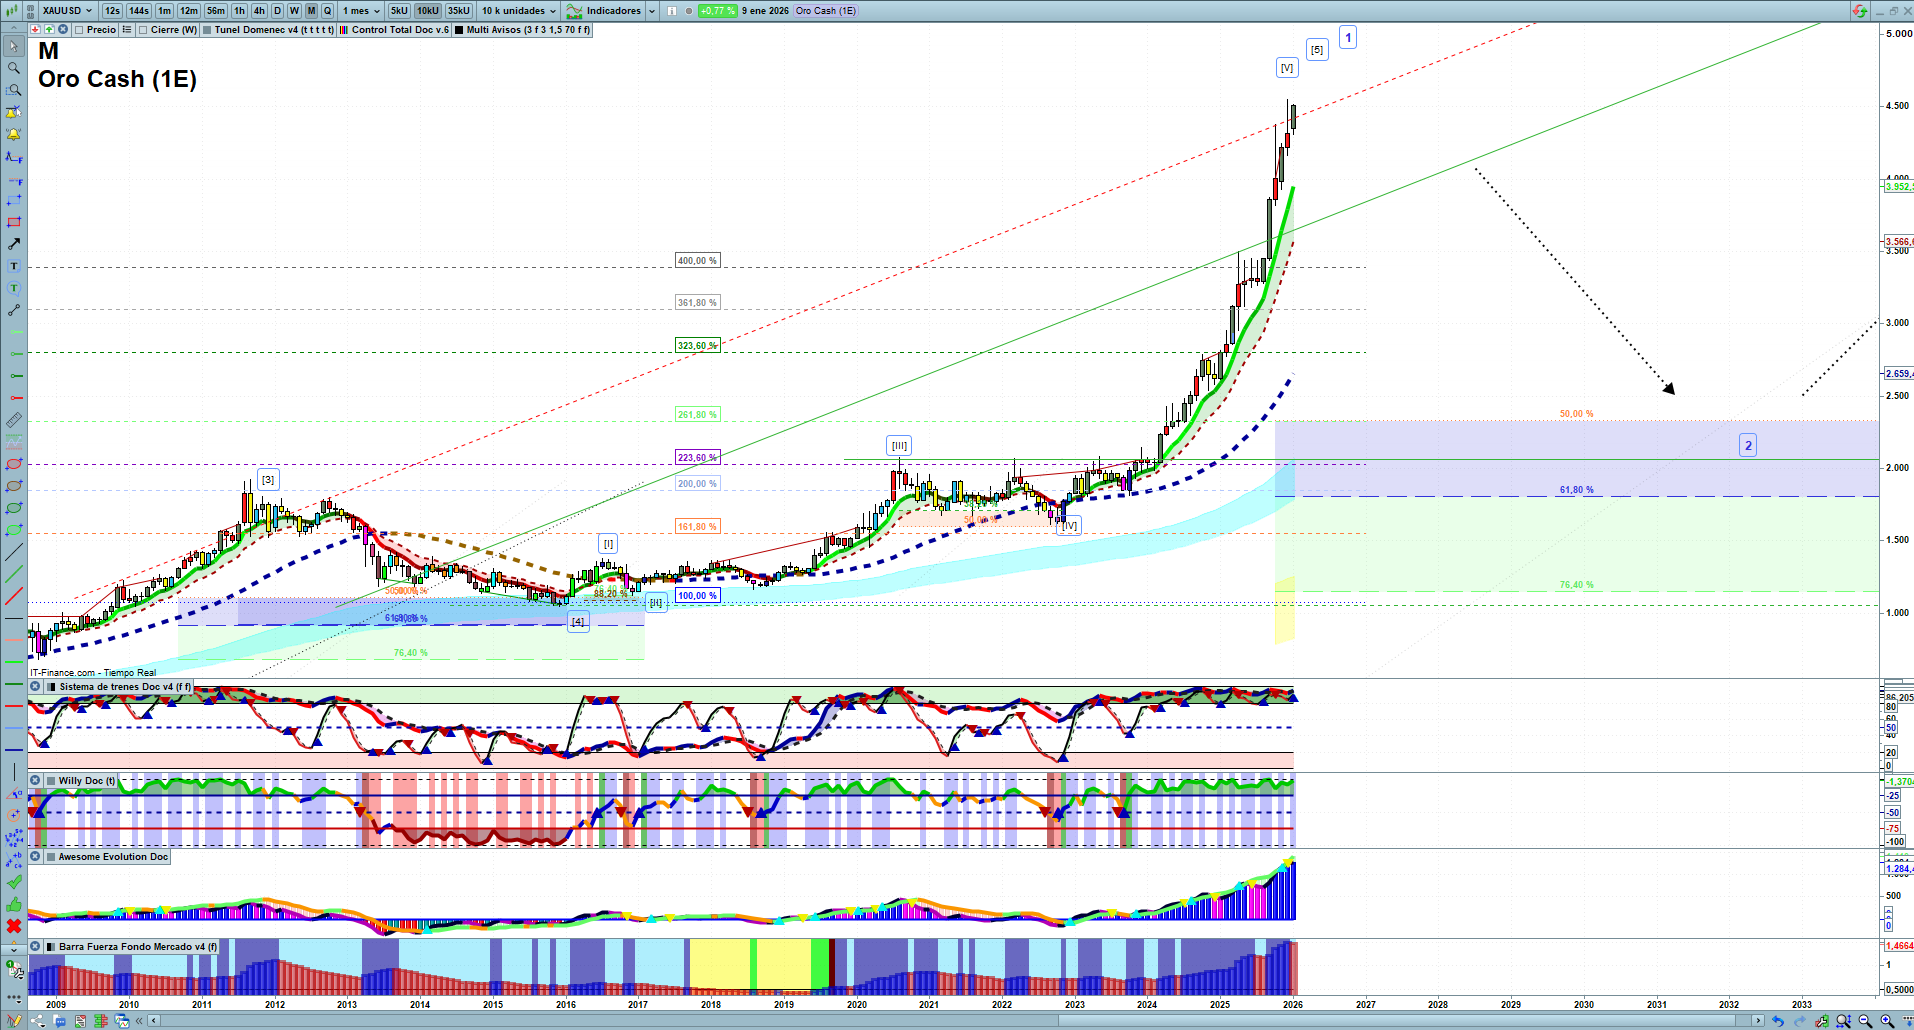Select the zoom magnifier tool in left toolbar
Viewport: 1914px width, 1030px height.
14,68
